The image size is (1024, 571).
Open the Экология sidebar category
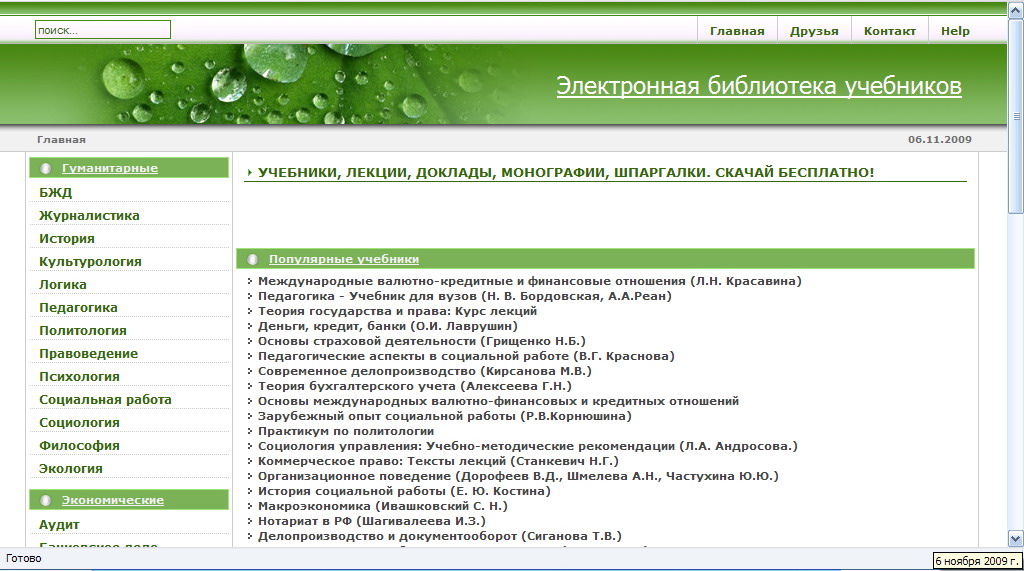click(71, 468)
